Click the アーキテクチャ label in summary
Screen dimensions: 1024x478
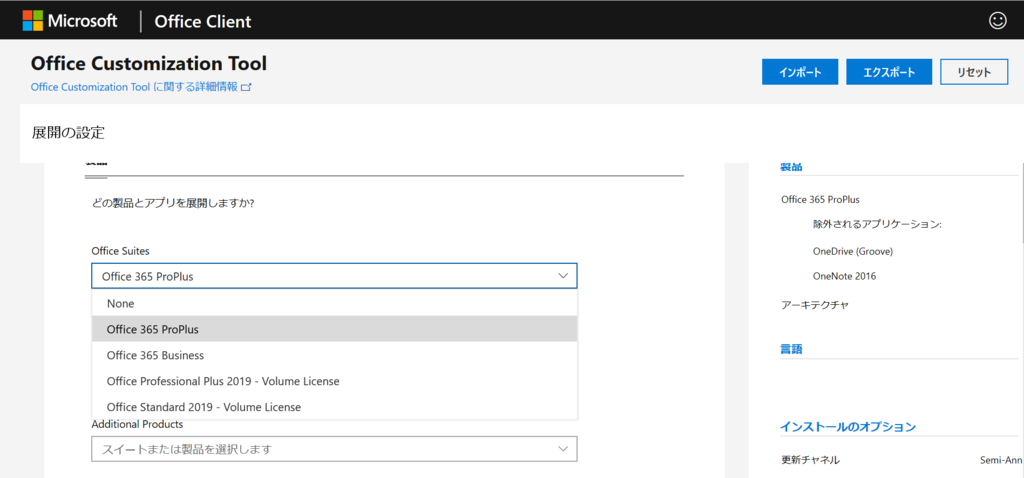815,305
